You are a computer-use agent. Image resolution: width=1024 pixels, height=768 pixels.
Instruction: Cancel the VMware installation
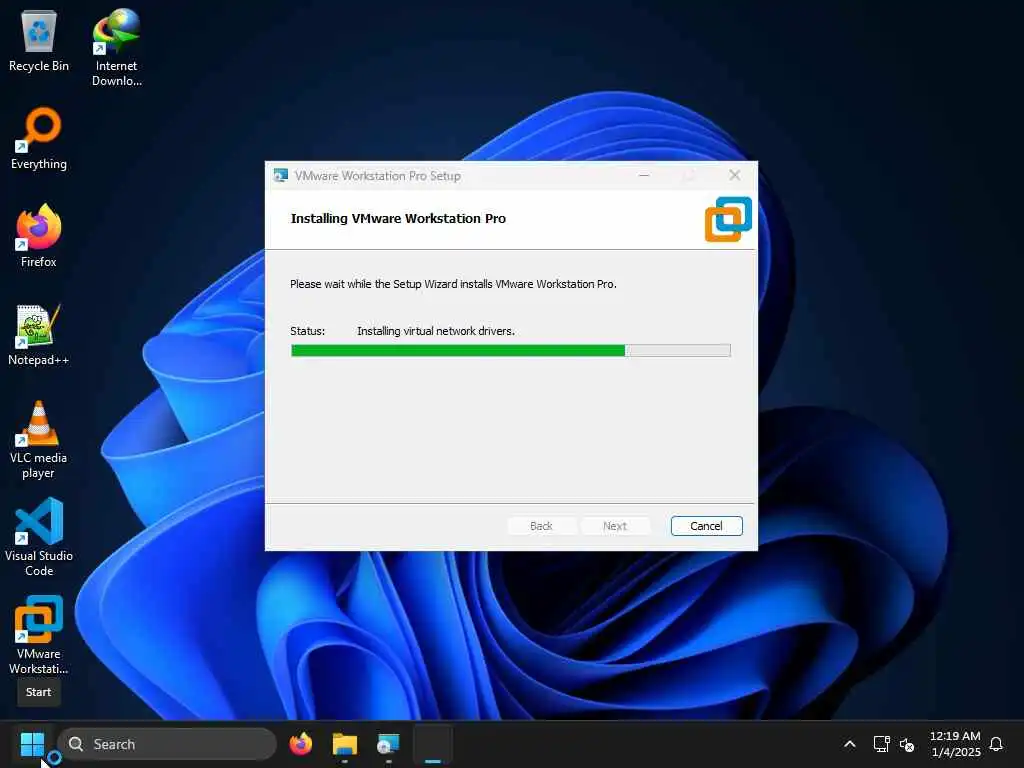pos(706,526)
